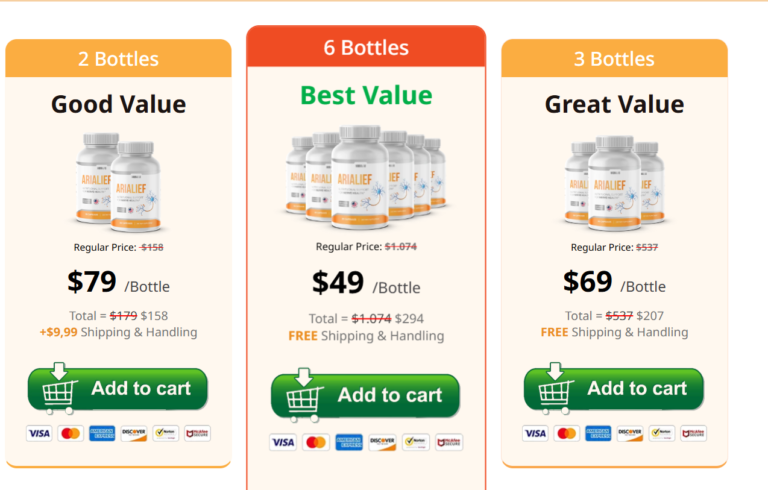Select the three-bottle product image
Viewport: 768px width, 490px height.
pos(614,183)
